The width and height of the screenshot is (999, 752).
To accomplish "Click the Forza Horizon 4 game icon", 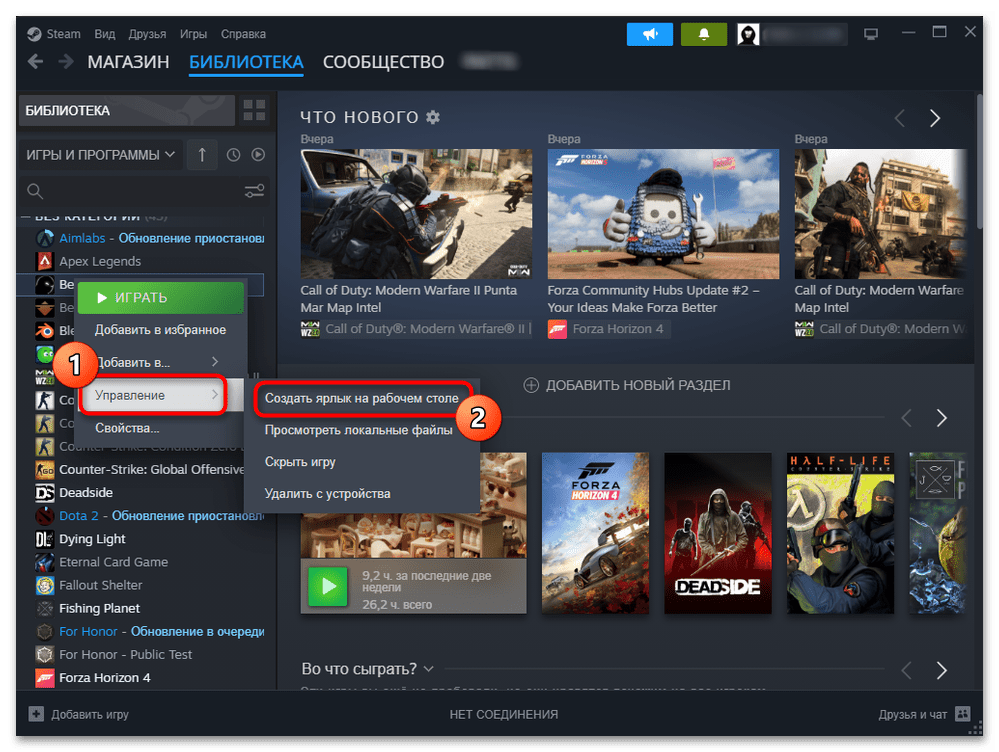I will (x=45, y=677).
